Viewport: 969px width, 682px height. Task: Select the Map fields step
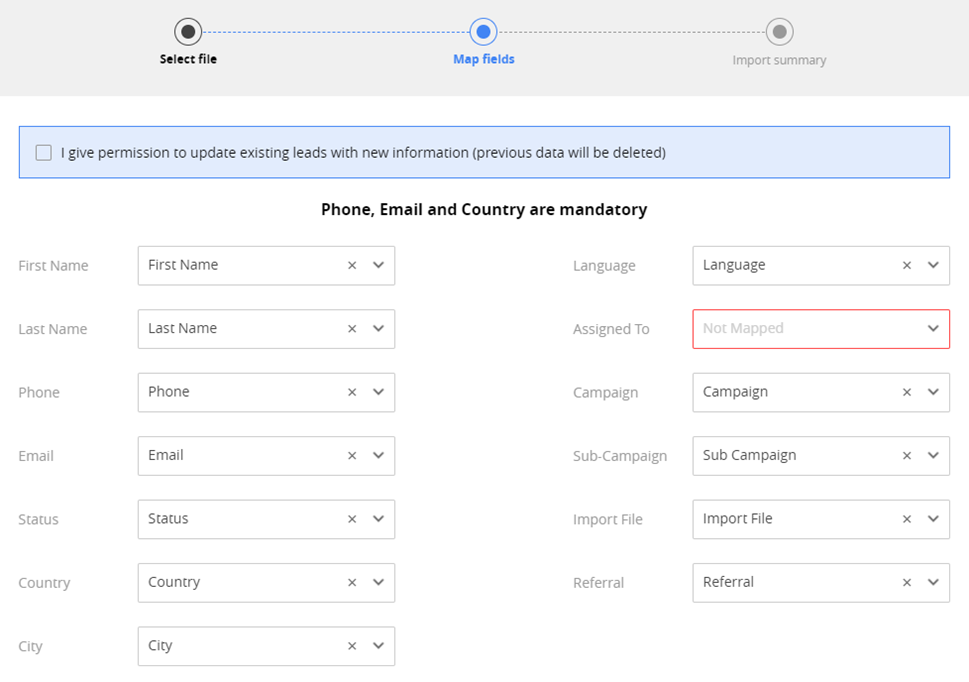pos(483,32)
